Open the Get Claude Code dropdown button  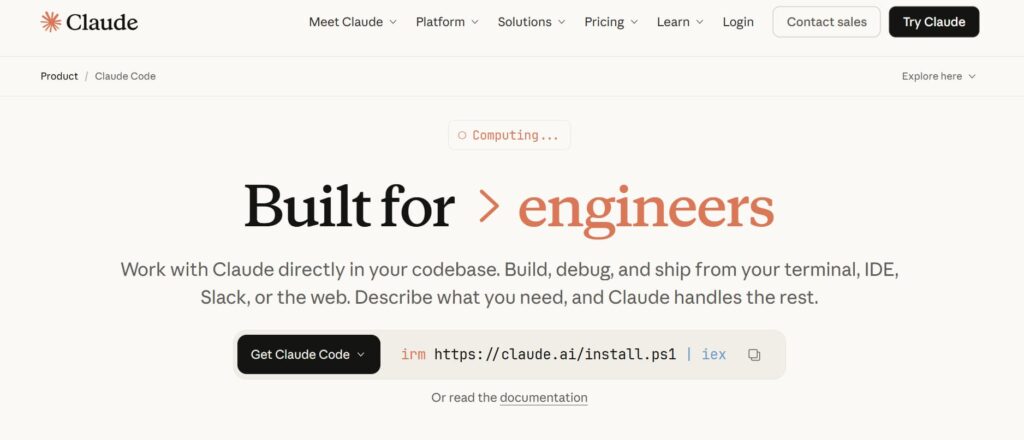308,355
